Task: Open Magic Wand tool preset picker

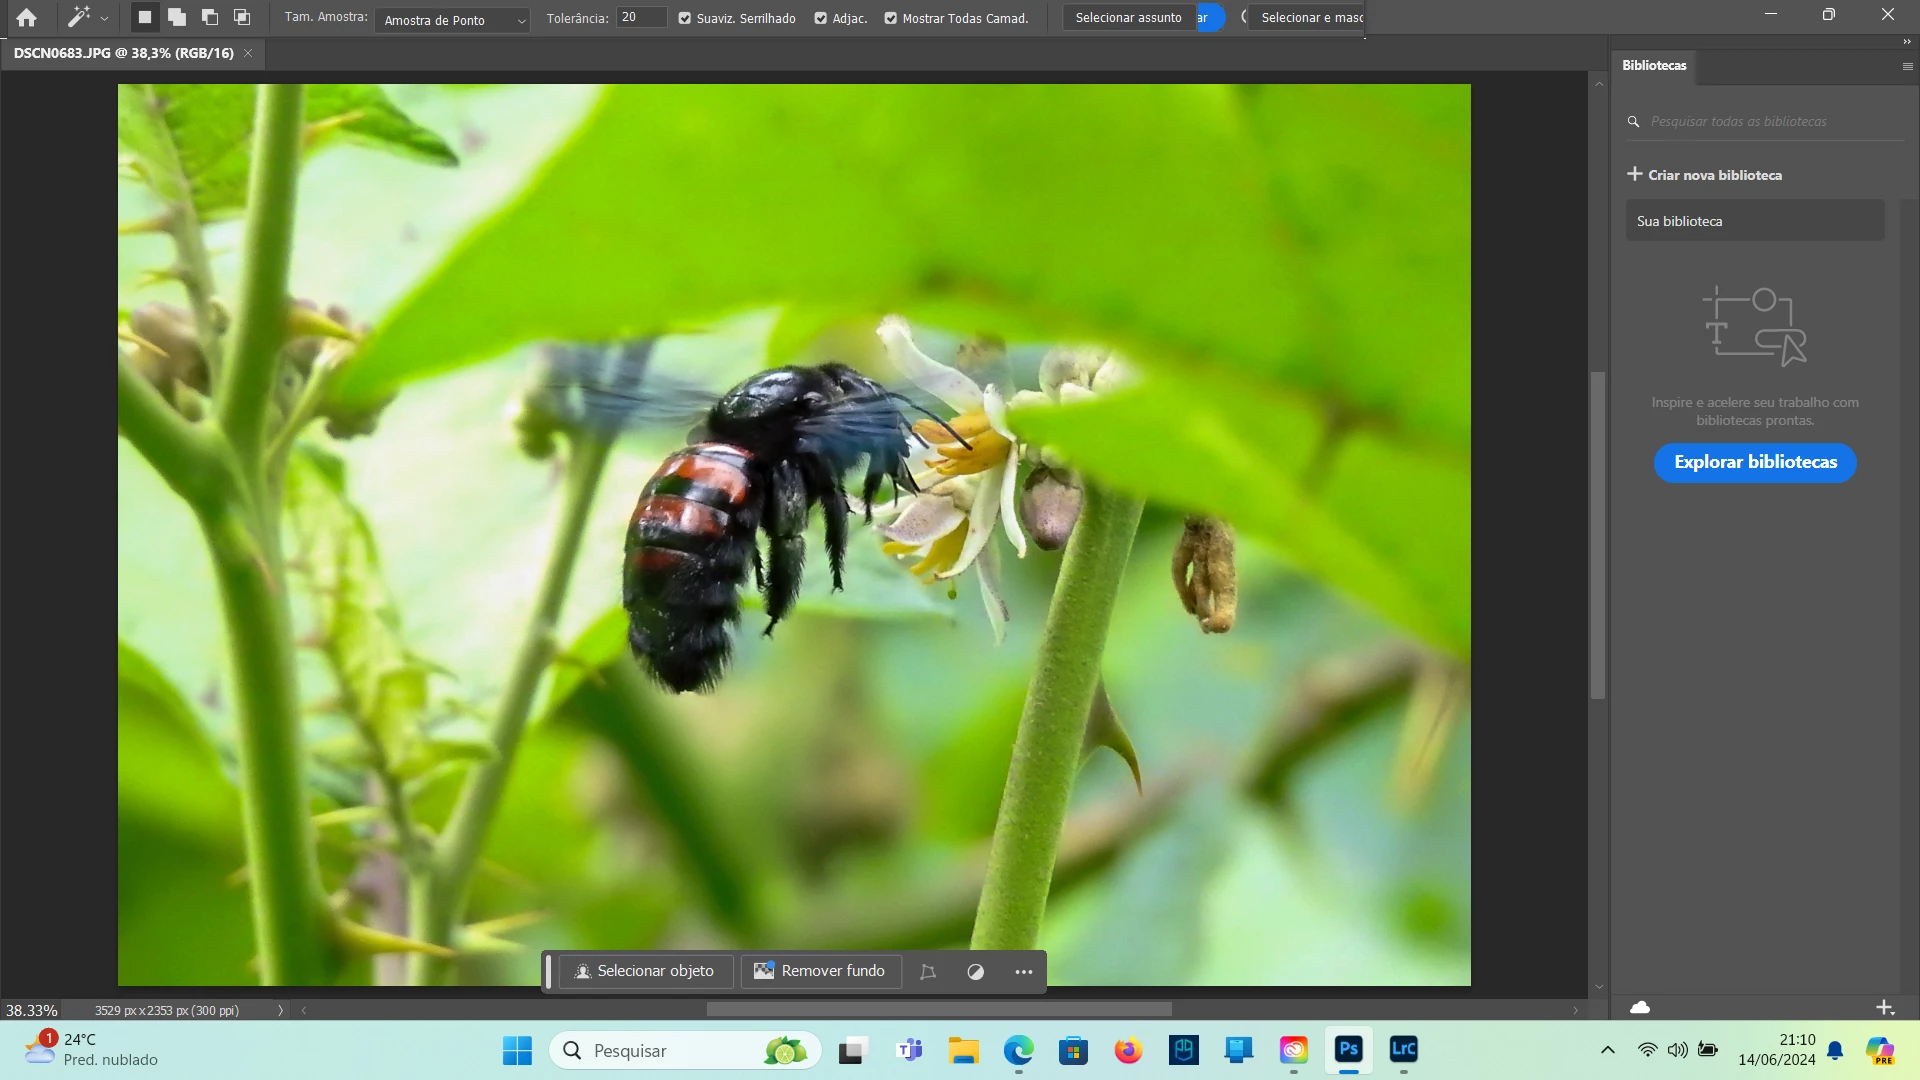Action: click(88, 17)
